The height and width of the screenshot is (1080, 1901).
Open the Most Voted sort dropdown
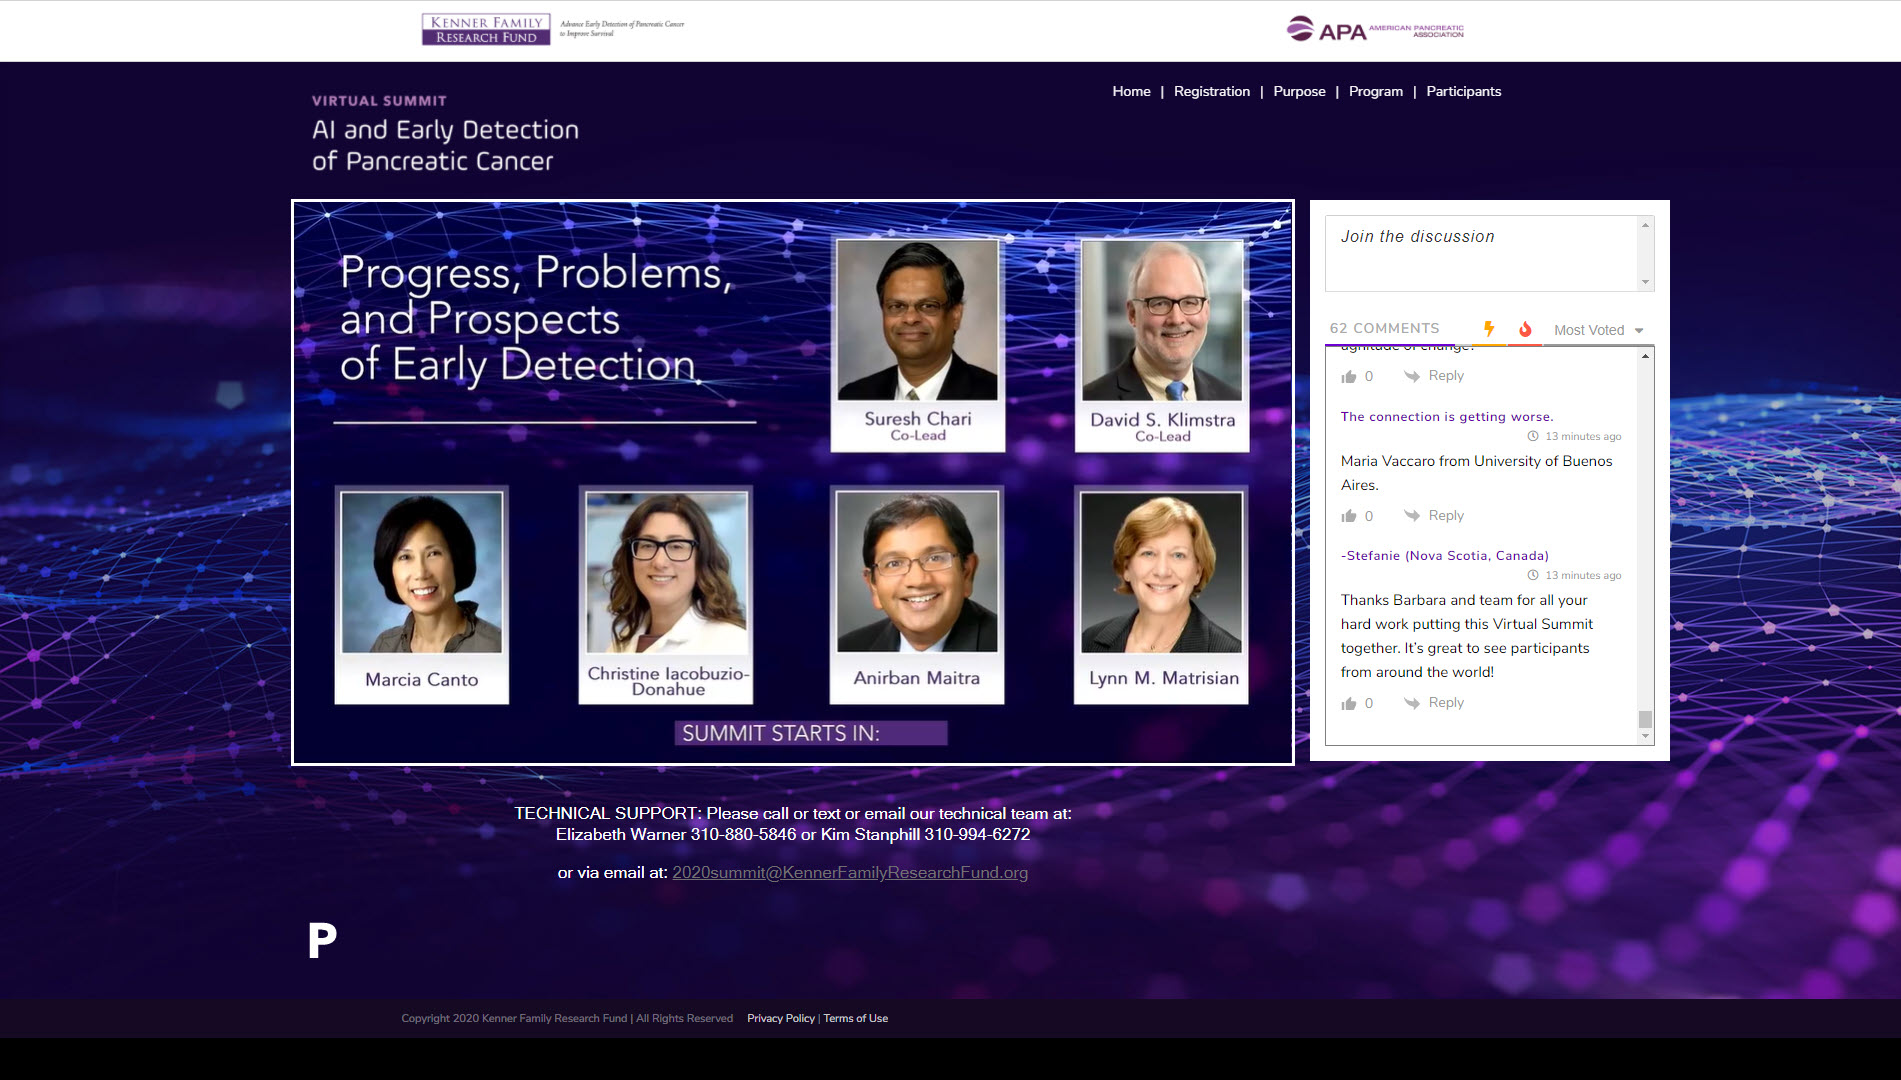coord(1598,330)
